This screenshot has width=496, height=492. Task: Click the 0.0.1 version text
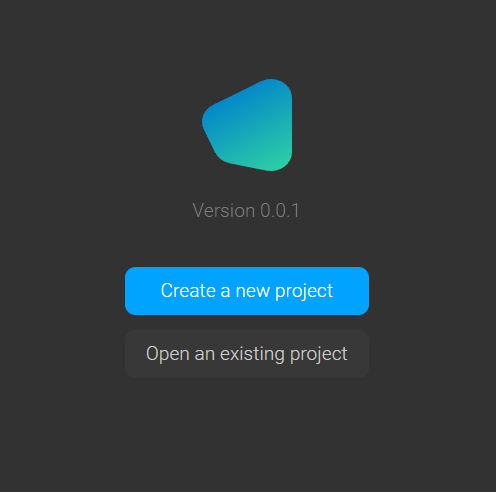[x=280, y=211]
